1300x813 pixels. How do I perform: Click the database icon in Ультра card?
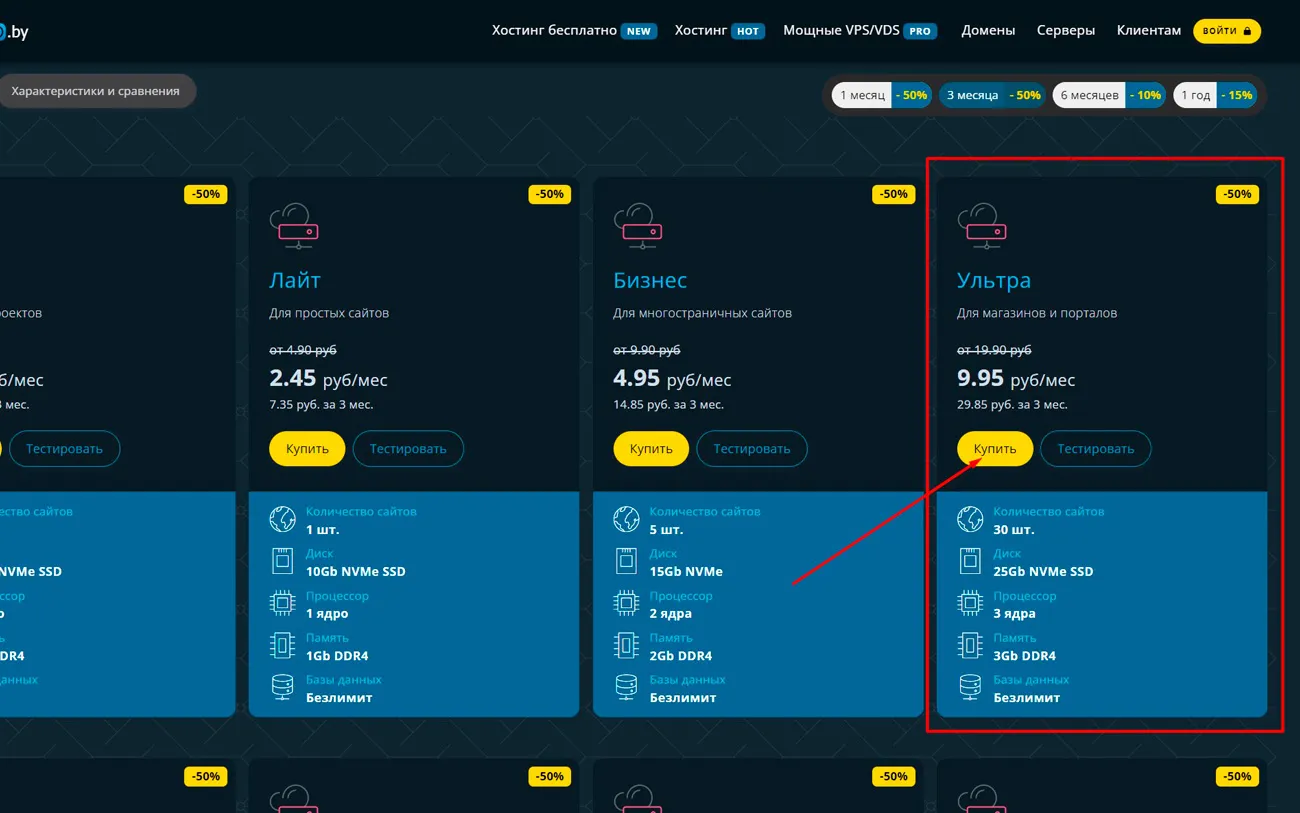[971, 687]
